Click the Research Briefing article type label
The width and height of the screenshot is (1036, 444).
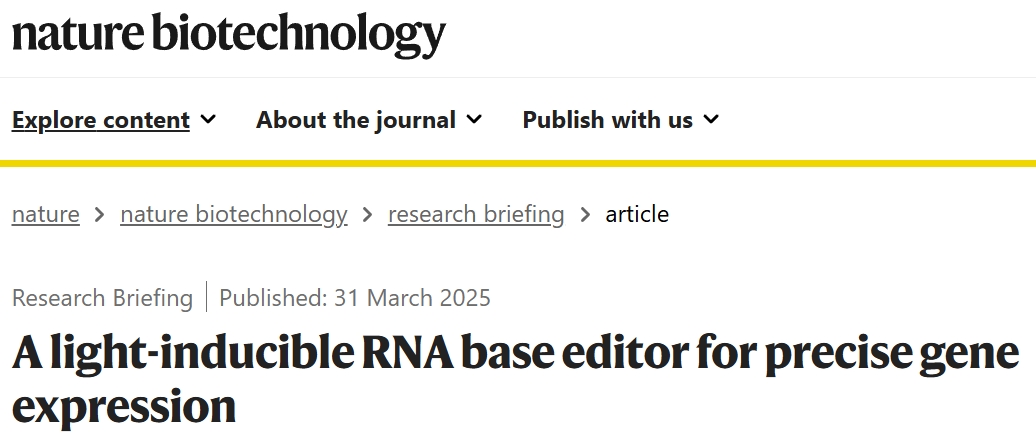coord(102,298)
